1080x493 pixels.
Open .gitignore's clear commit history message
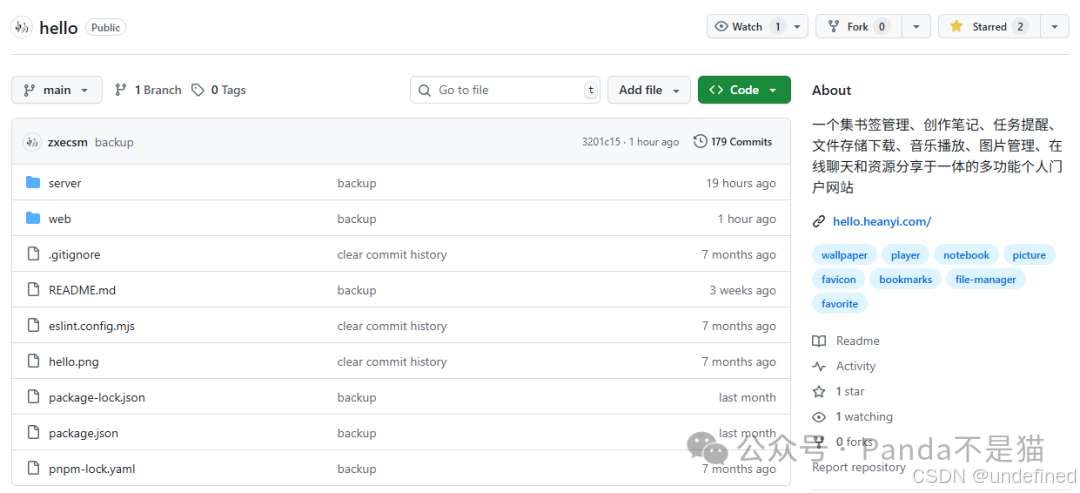click(x=392, y=255)
